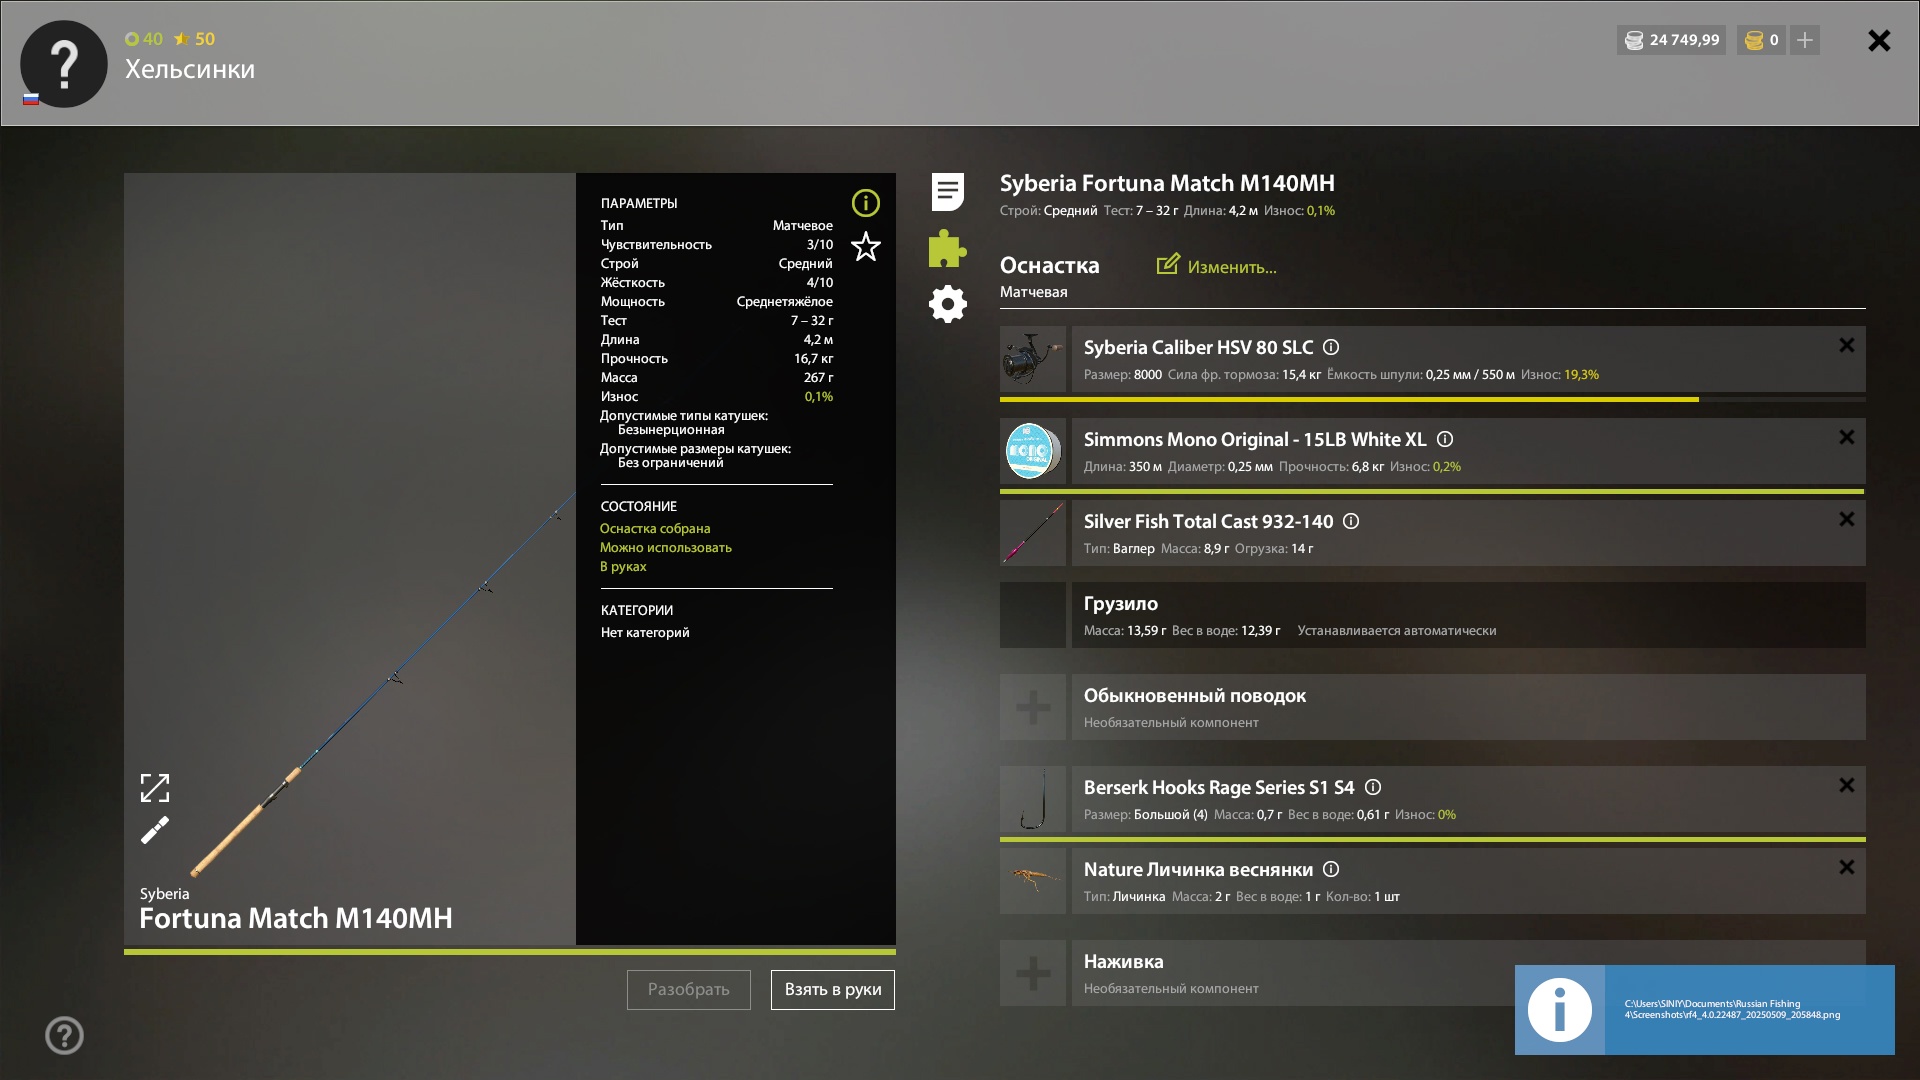Click the Simmons Mono line spool thumbnail
1920x1080 pixels.
pyautogui.click(x=1033, y=451)
